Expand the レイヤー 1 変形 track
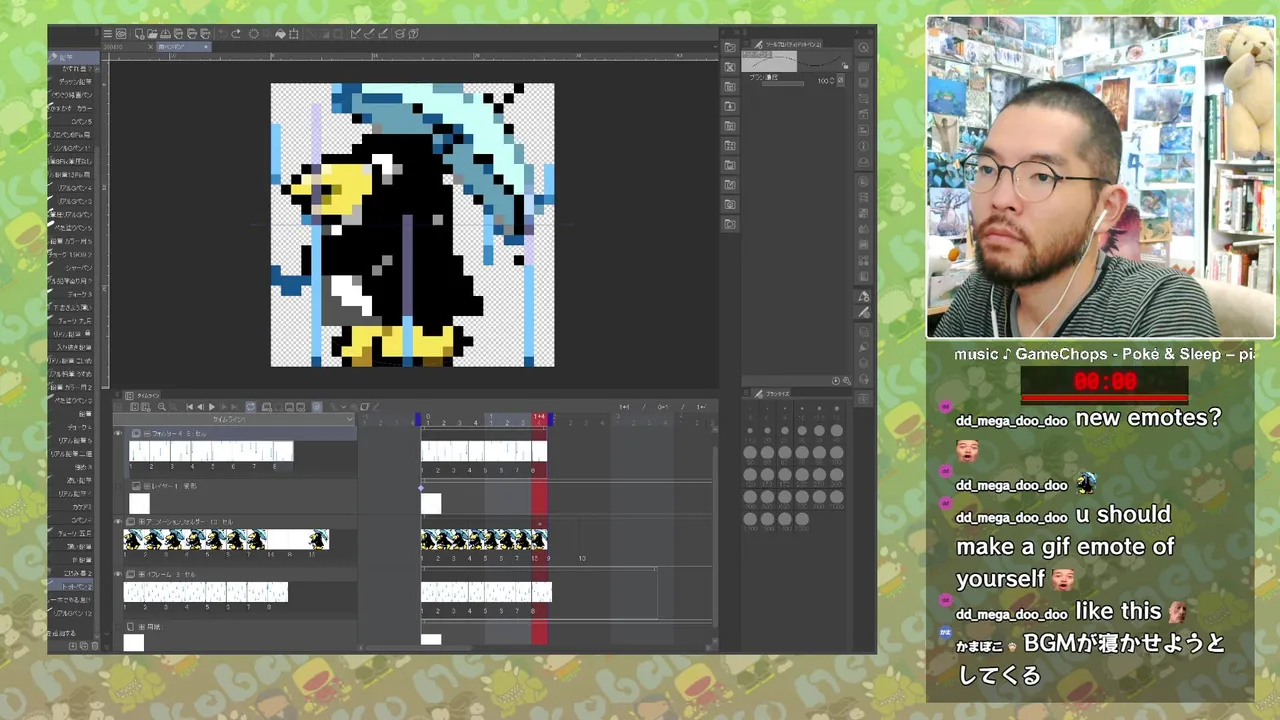This screenshot has width=1280, height=720. tap(146, 486)
